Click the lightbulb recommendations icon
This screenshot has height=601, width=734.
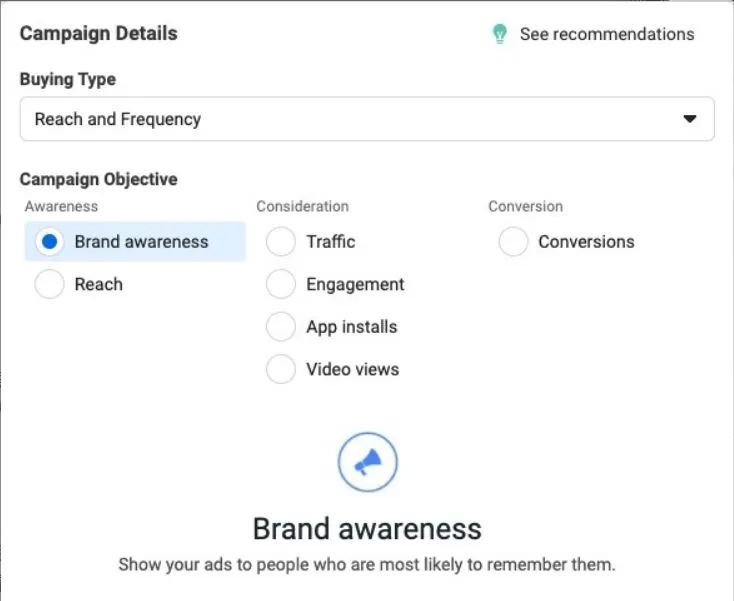pyautogui.click(x=499, y=34)
